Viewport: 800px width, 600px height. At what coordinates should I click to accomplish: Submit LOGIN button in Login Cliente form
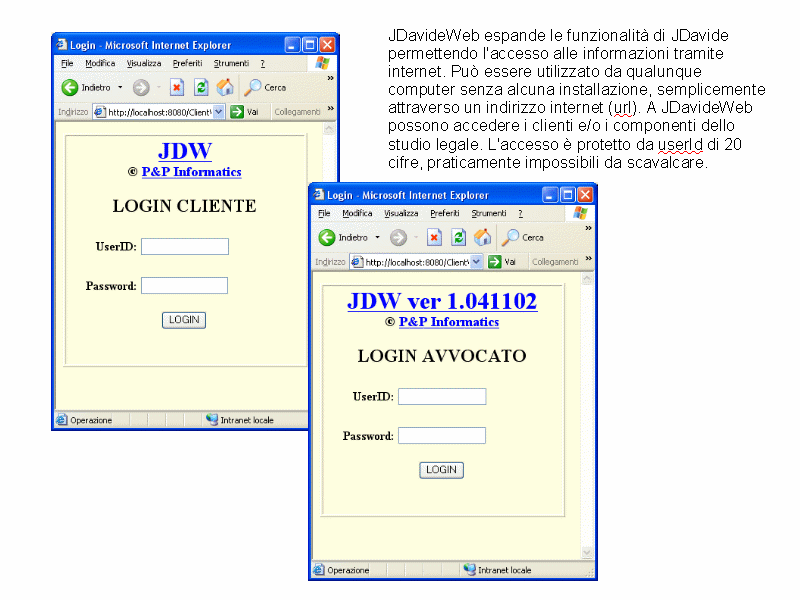point(184,320)
